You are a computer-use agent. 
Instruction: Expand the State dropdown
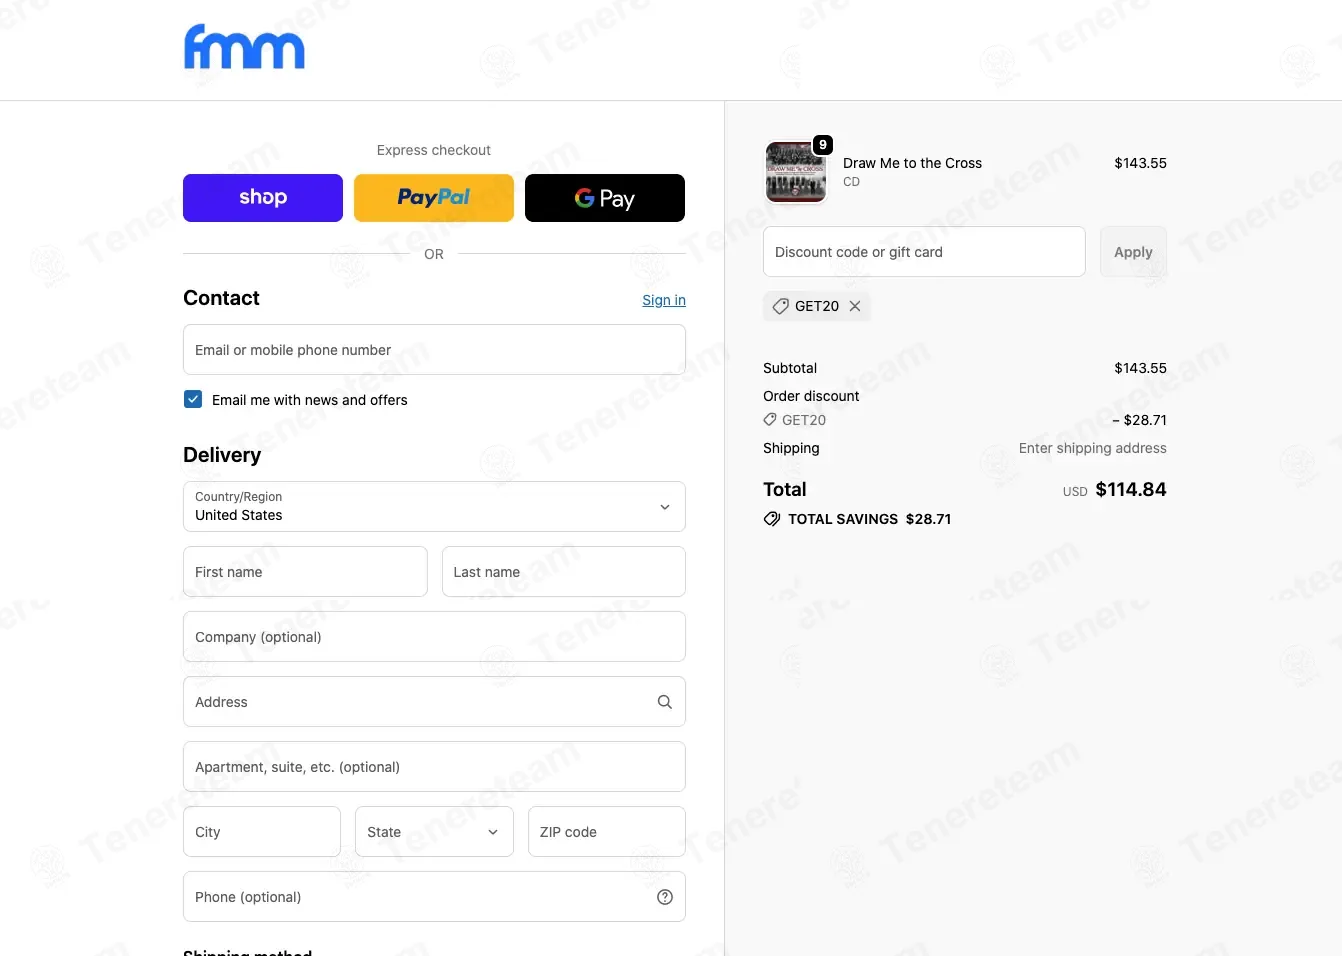[434, 832]
